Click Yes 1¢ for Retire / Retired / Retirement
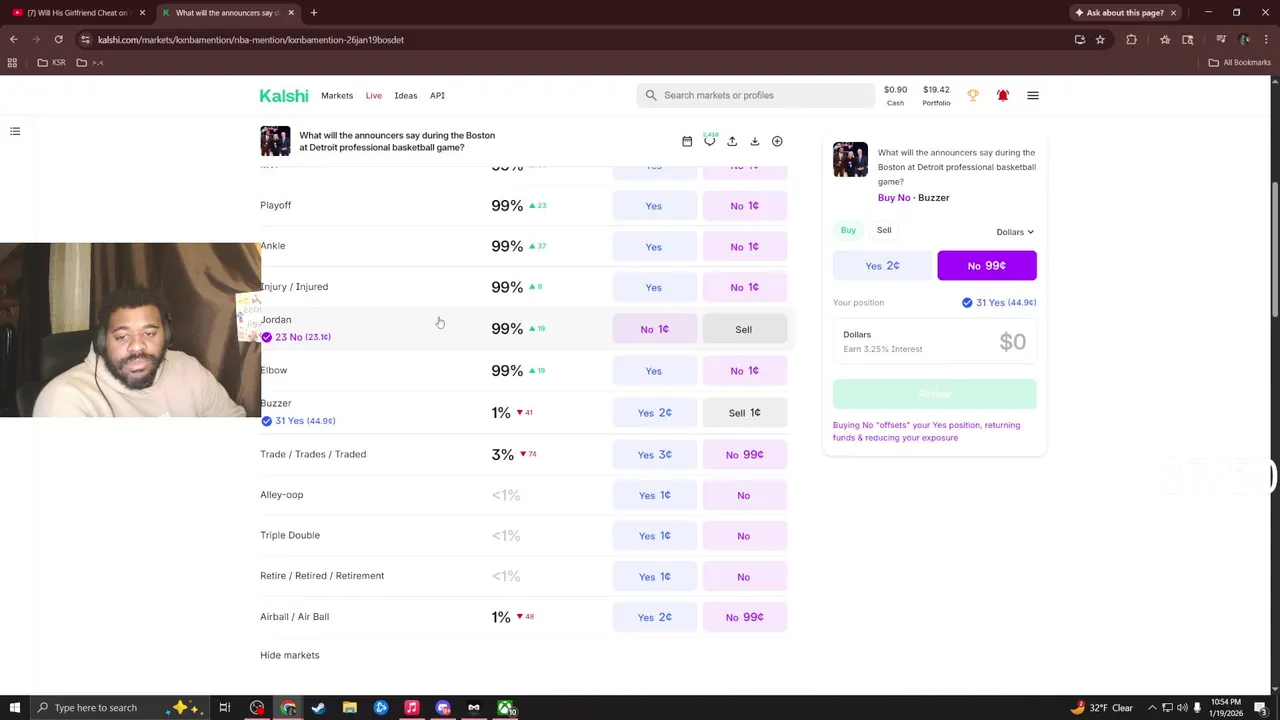The height and width of the screenshot is (720, 1280). point(654,577)
